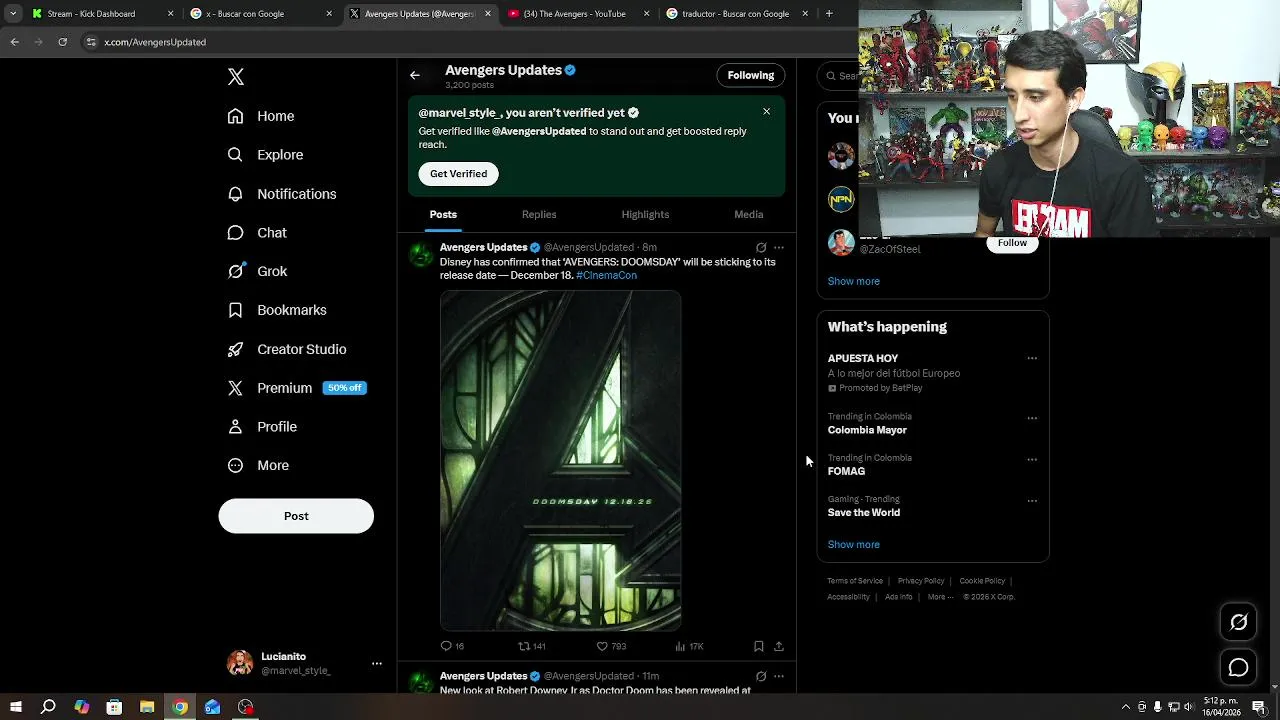The width and height of the screenshot is (1280, 720).
Task: Open the #CinemaCon hashtag link
Action: [x=606, y=276]
